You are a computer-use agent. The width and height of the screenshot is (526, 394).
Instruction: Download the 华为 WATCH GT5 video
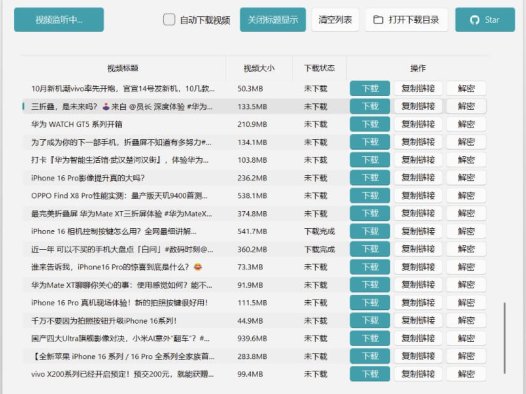click(370, 124)
